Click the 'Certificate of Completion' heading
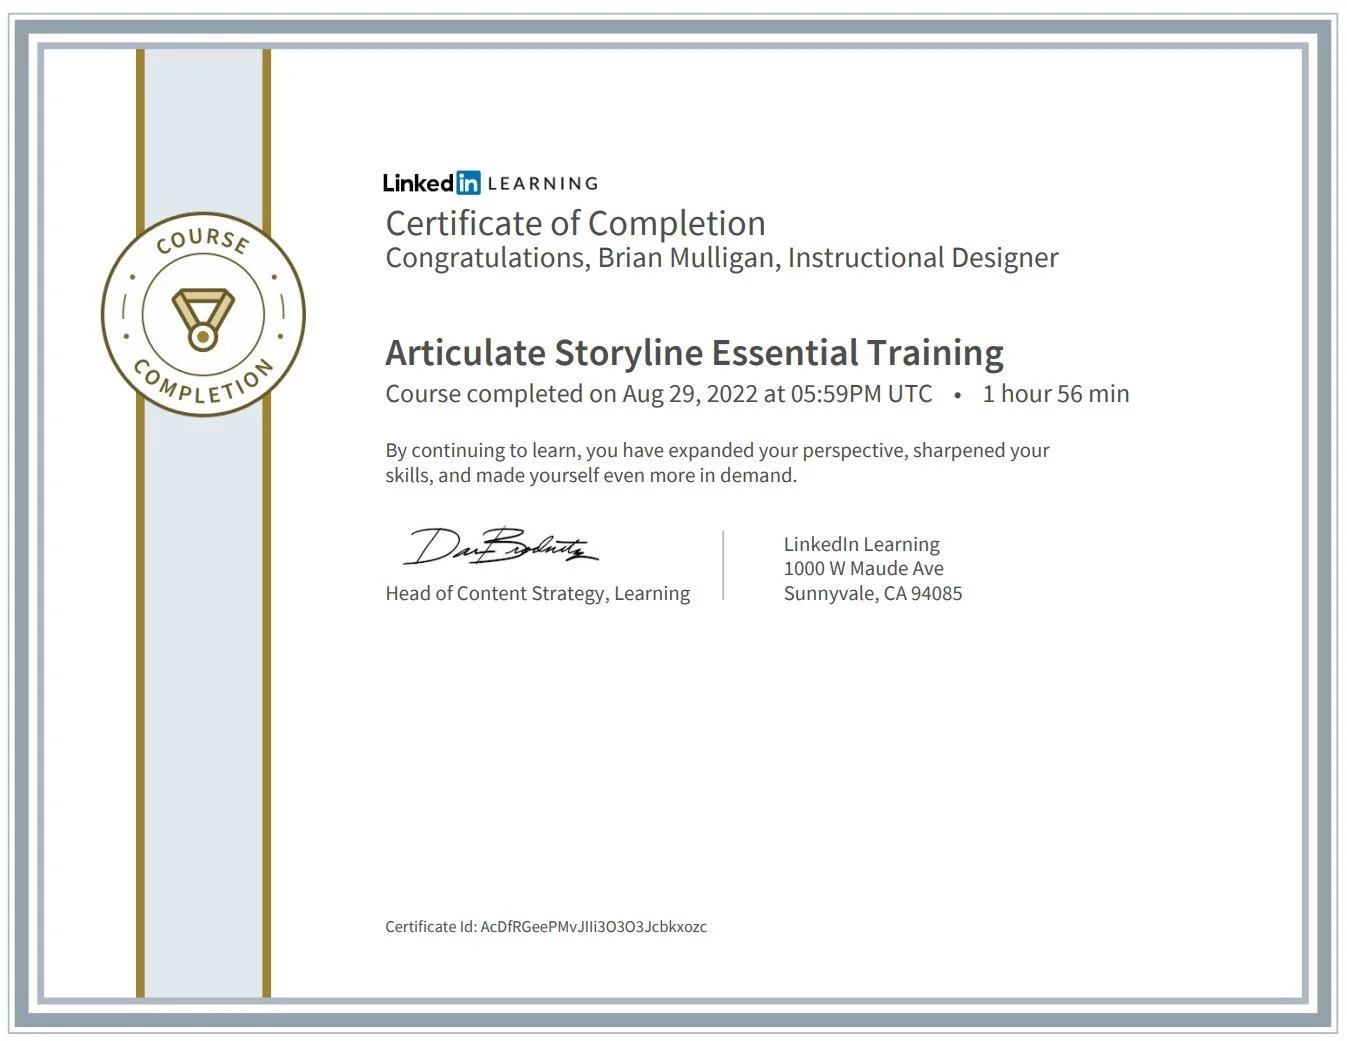This screenshot has height=1041, width=1347. coord(575,223)
